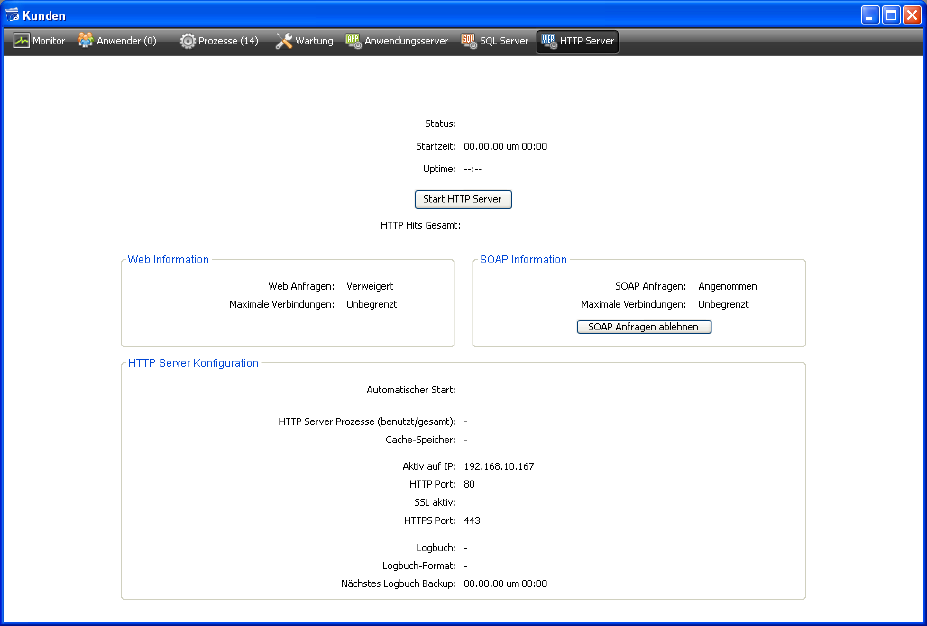Click the Prozesse gear icon
The image size is (927, 626).
187,41
